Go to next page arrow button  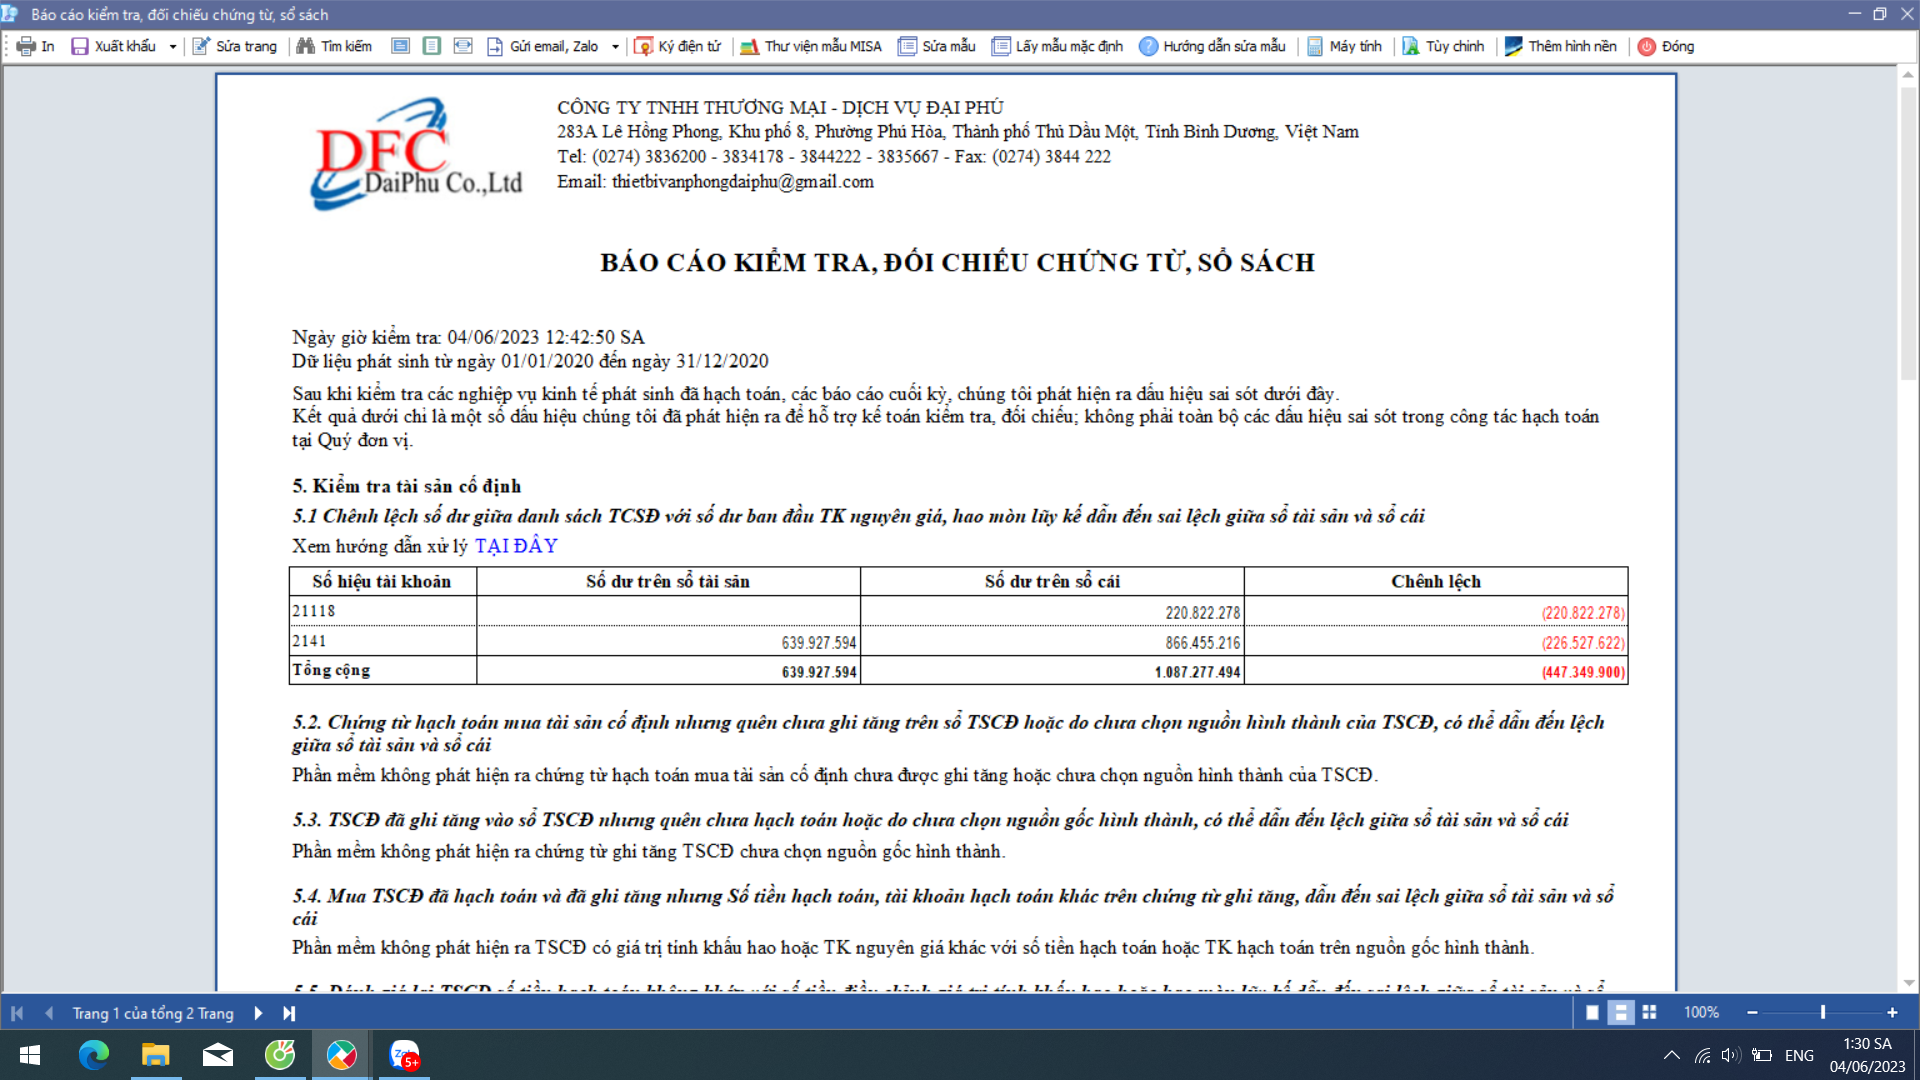coord(258,1013)
